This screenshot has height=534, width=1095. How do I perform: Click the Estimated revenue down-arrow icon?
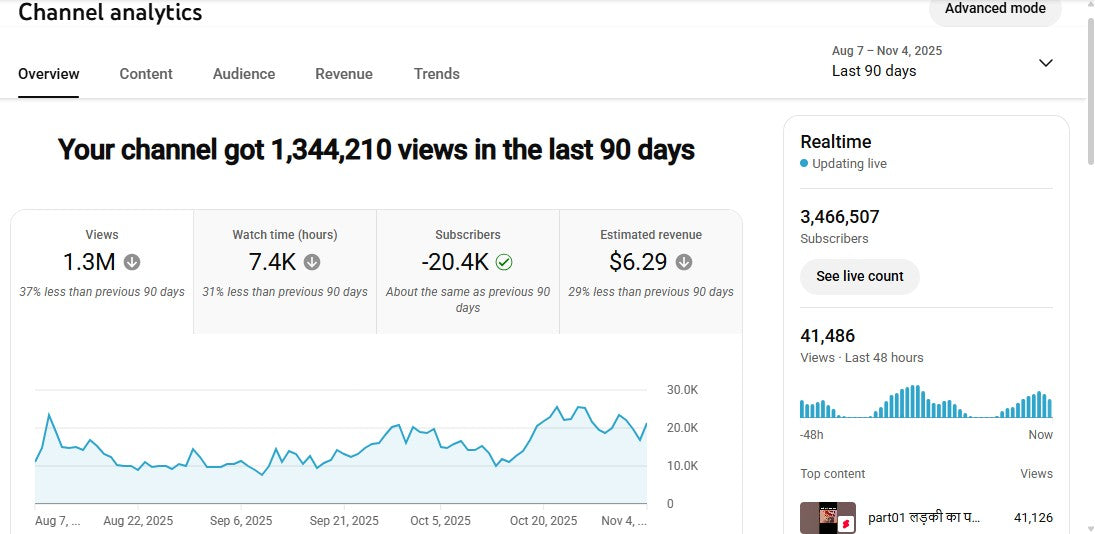tap(684, 262)
